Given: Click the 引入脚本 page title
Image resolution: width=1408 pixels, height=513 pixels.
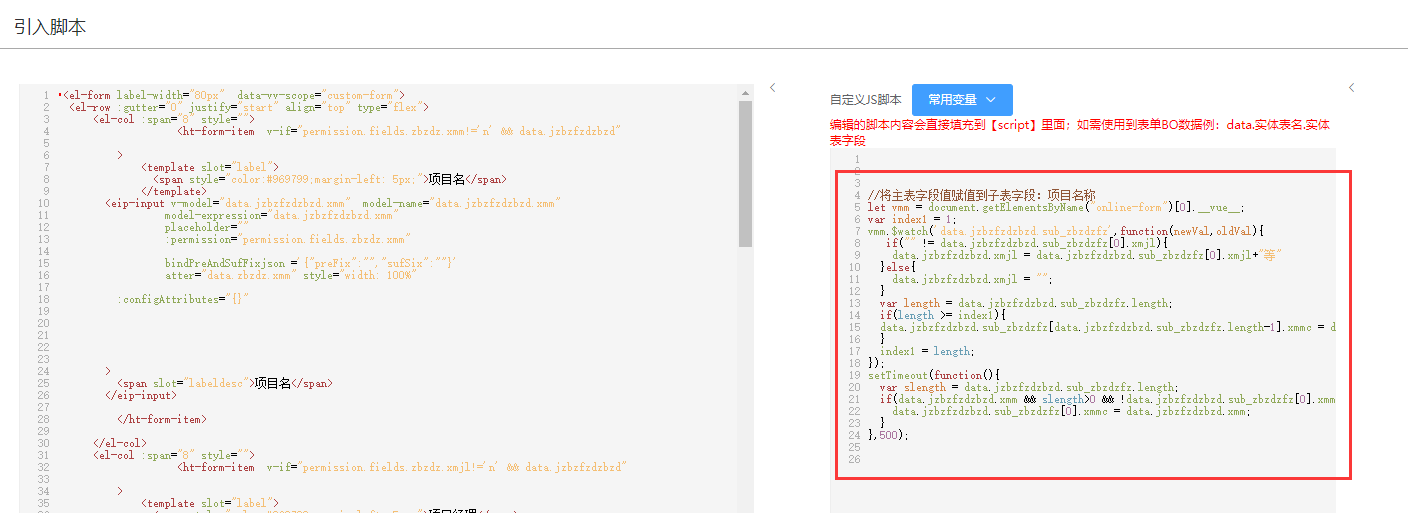Looking at the screenshot, I should coord(50,27).
